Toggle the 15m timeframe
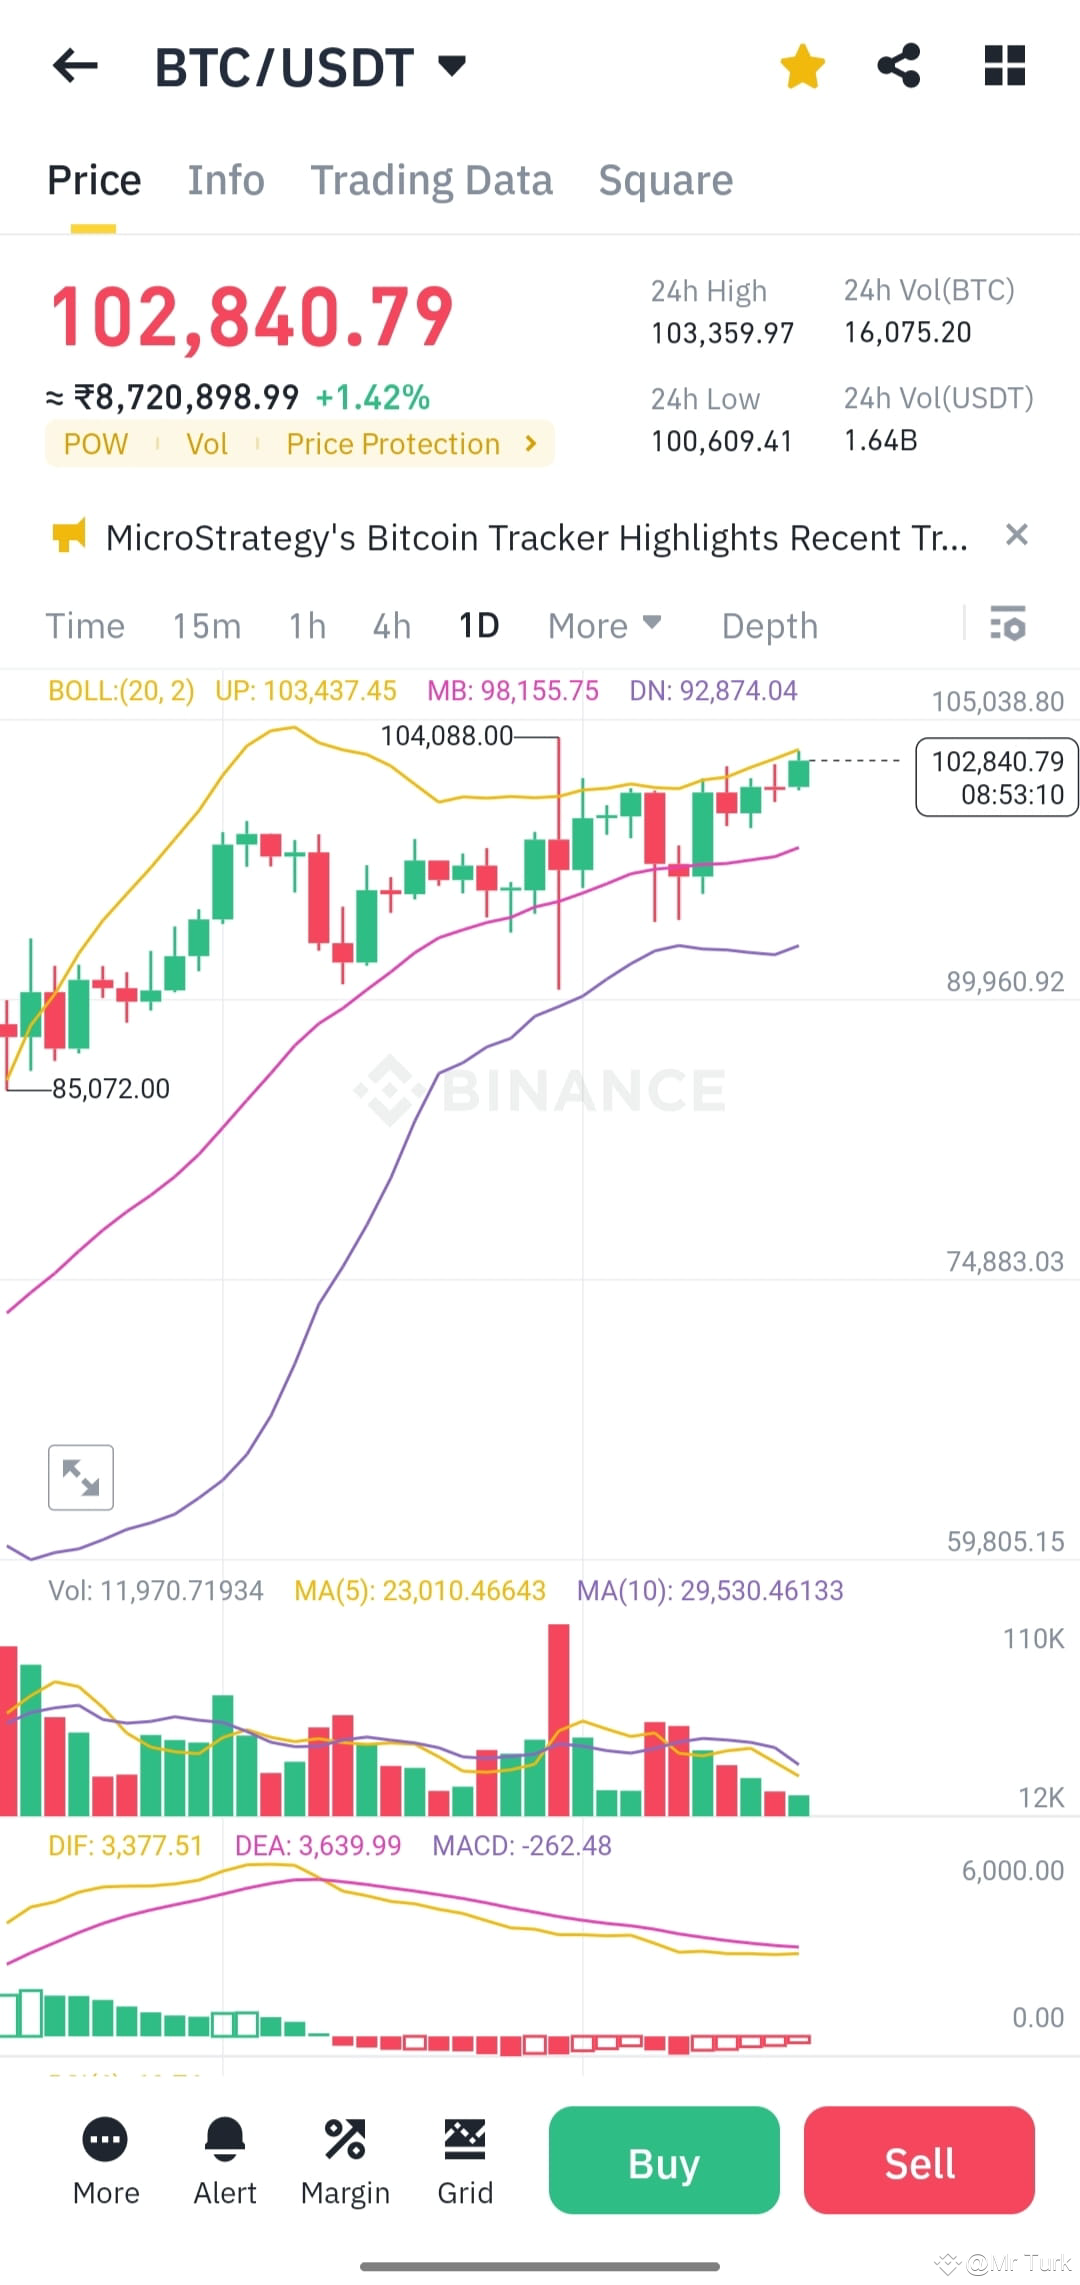Screen dimensions: 1080x2285 point(206,625)
